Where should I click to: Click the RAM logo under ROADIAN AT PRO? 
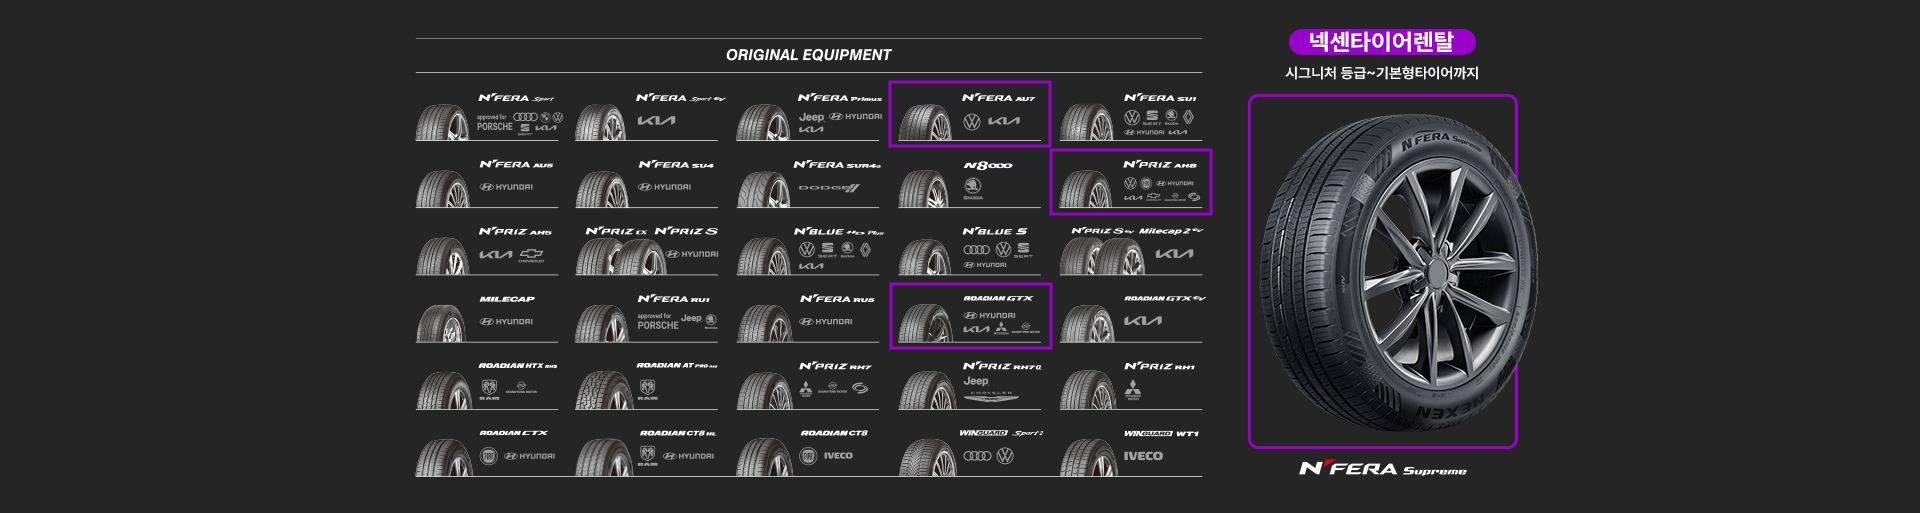[647, 389]
